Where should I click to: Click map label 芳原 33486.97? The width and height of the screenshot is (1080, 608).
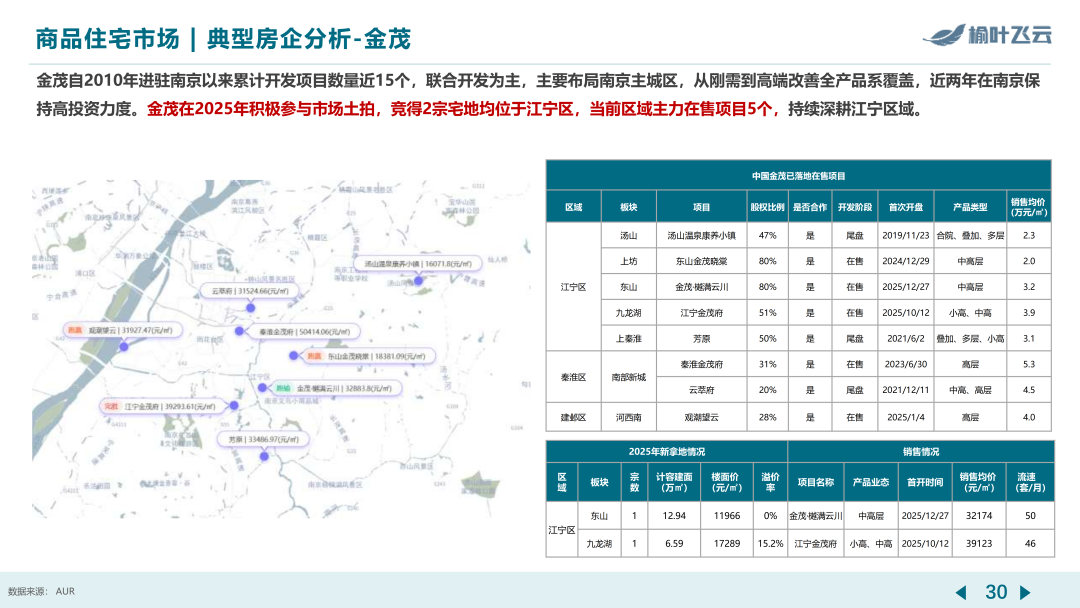[x=263, y=439]
